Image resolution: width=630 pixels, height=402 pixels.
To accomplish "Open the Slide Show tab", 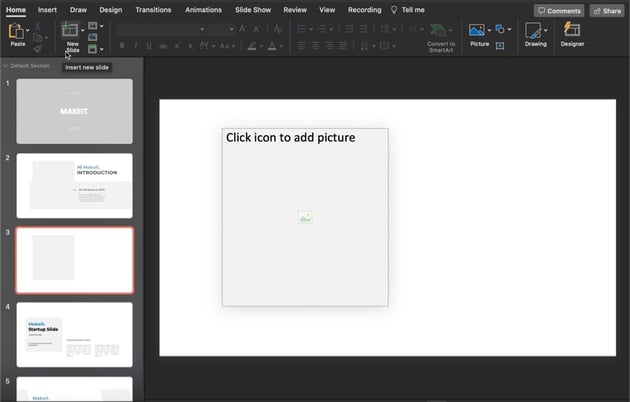I will click(252, 10).
